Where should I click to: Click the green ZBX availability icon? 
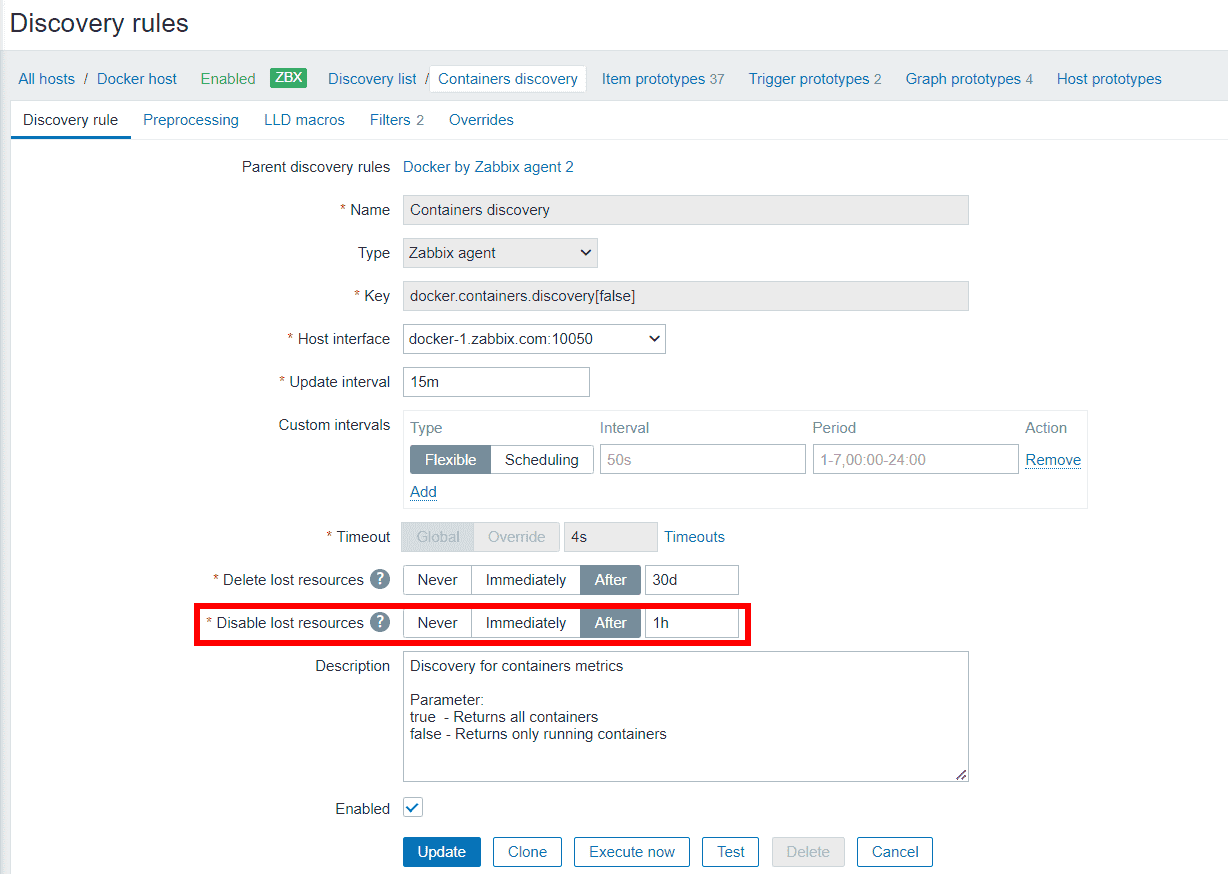(x=288, y=77)
